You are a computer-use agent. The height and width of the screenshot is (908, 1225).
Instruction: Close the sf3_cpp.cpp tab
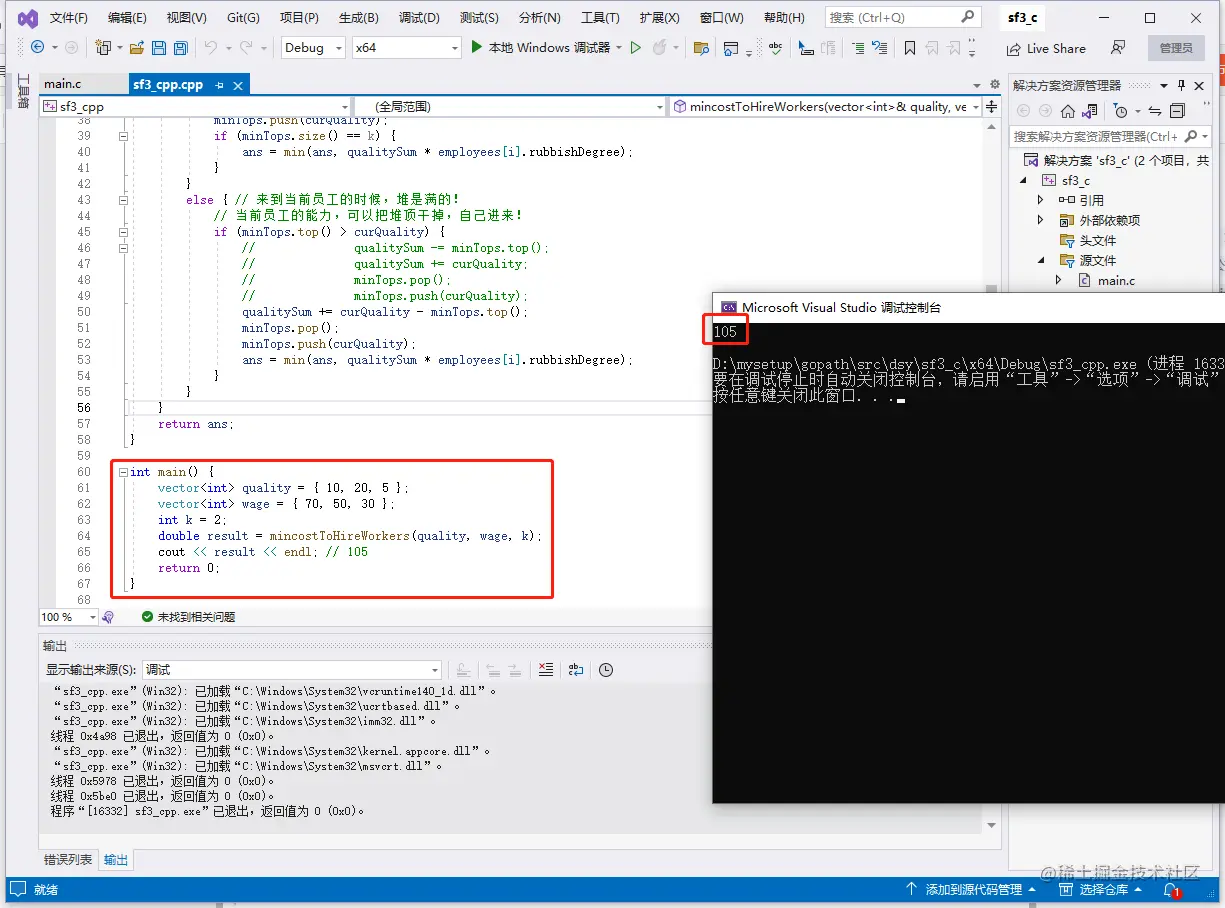[x=238, y=85]
